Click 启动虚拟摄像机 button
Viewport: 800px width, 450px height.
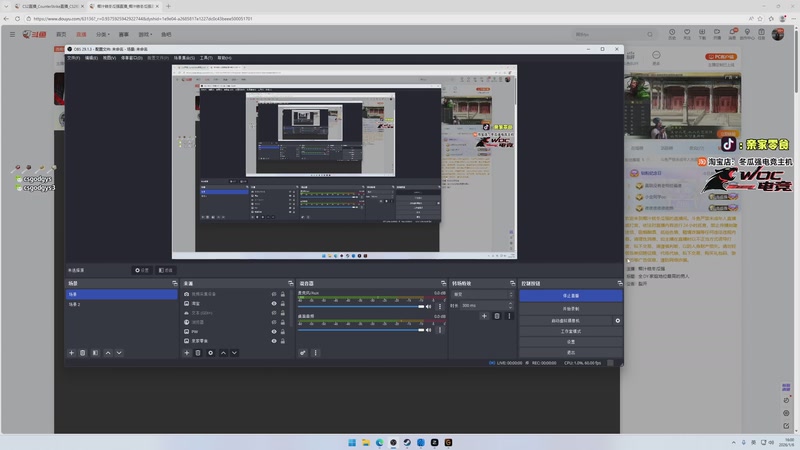(x=565, y=321)
